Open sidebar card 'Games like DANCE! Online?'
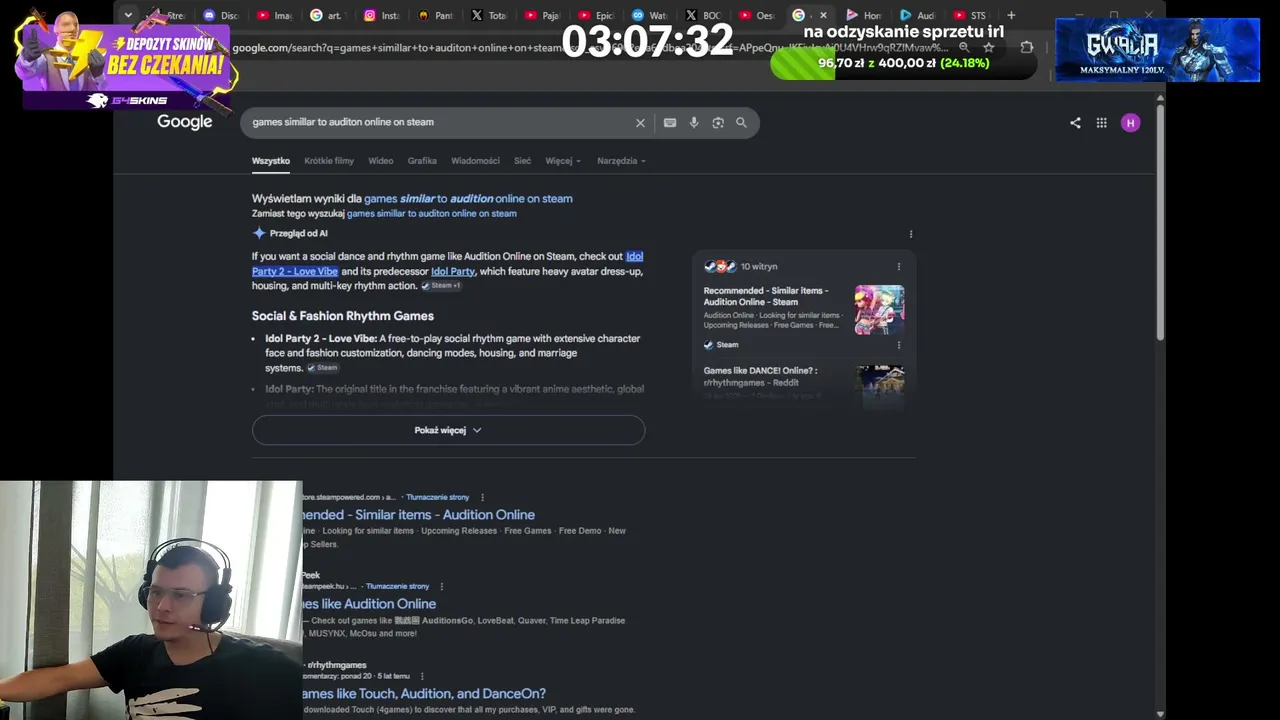1280x720 pixels. (761, 376)
